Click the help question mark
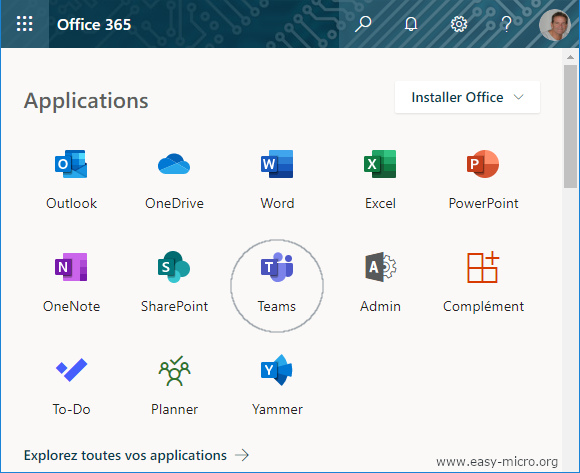Image resolution: width=580 pixels, height=473 pixels. click(x=506, y=24)
